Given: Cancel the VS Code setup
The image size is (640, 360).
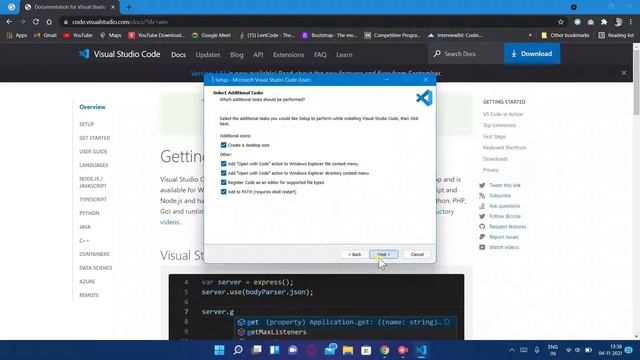Looking at the screenshot, I should (x=417, y=254).
